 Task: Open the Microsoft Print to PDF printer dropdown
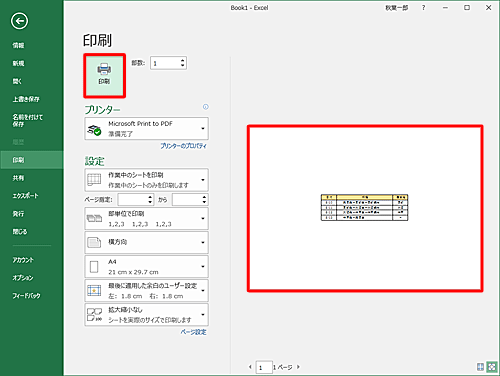pyautogui.click(x=146, y=129)
